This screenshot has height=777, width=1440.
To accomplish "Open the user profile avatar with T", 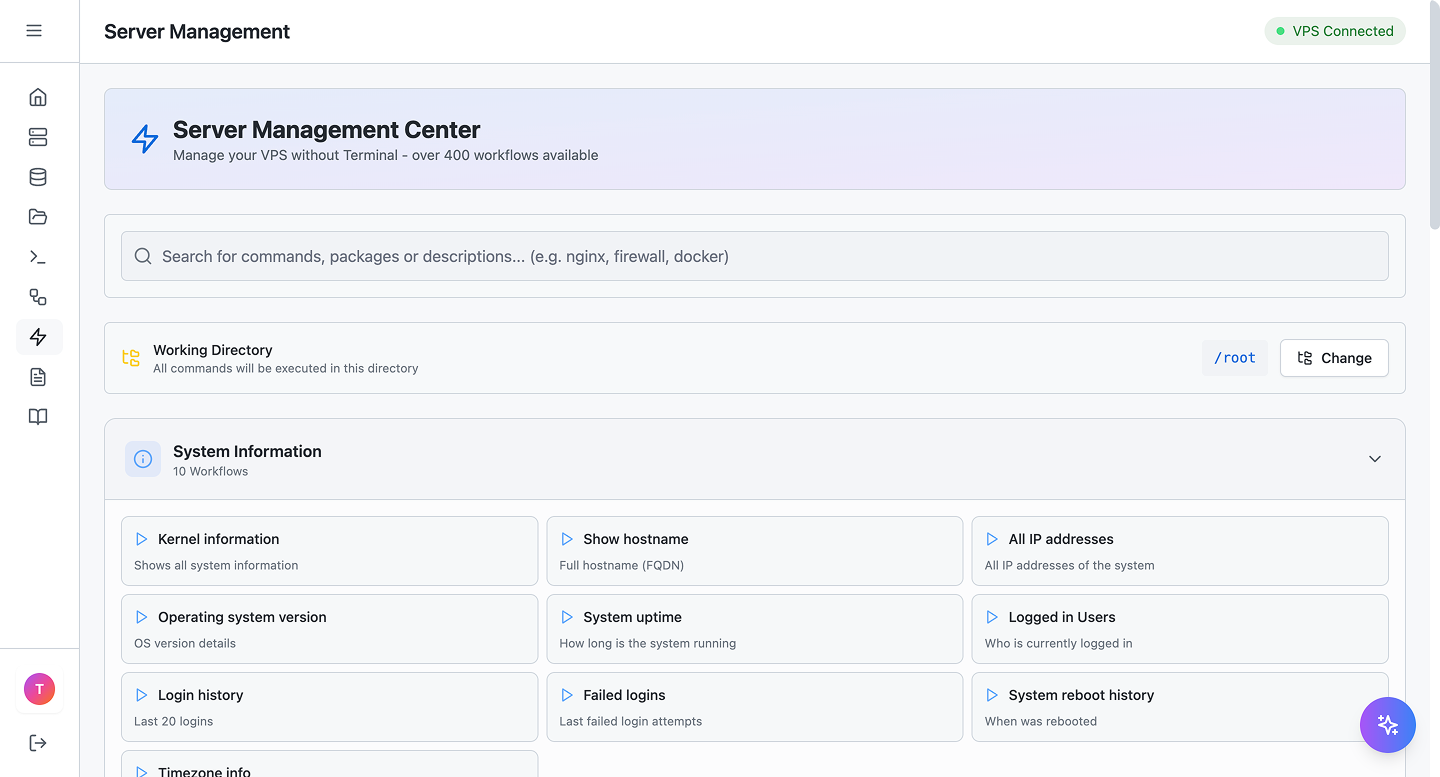I will coord(38,689).
